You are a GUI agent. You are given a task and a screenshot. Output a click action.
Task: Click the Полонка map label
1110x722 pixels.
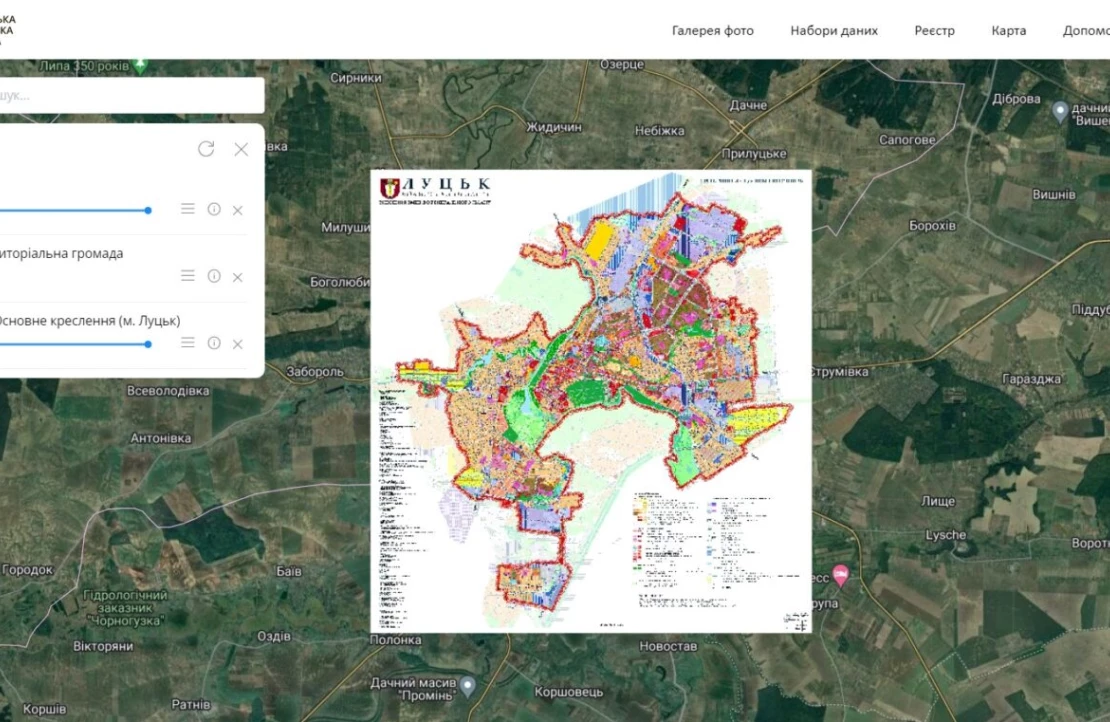pyautogui.click(x=396, y=640)
